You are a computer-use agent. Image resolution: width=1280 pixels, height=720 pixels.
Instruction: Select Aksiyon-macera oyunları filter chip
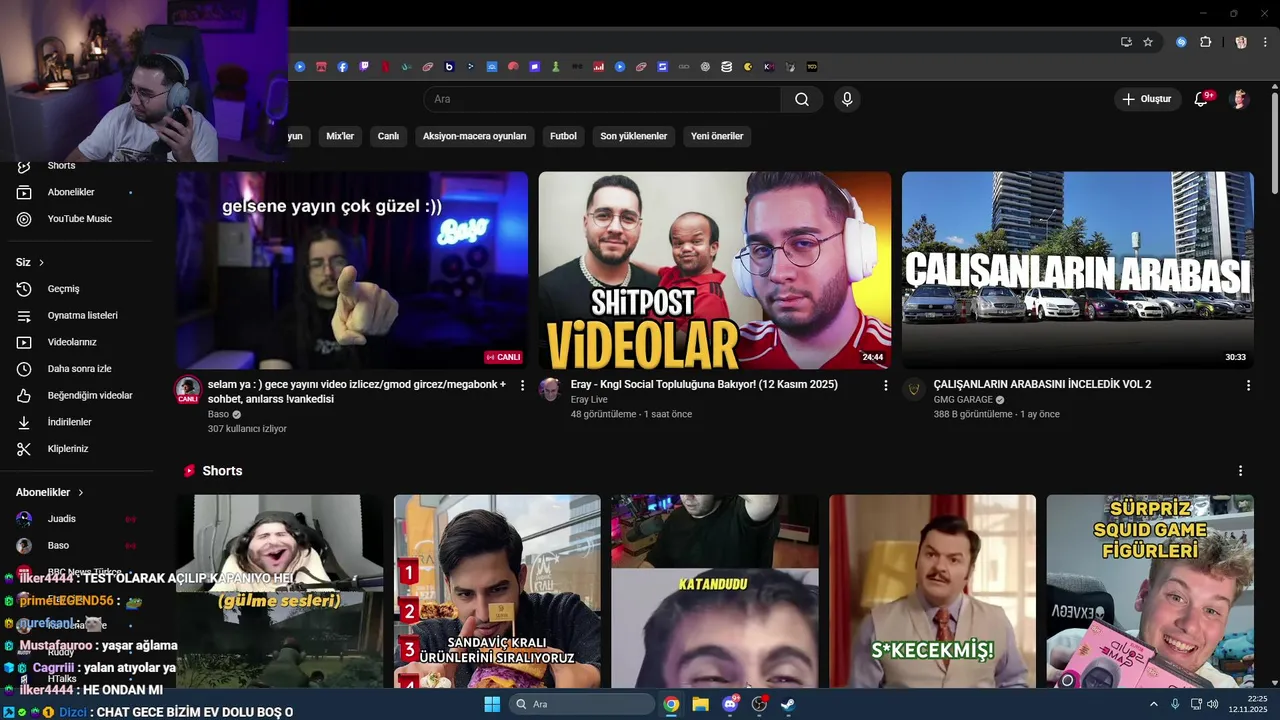[x=474, y=136]
